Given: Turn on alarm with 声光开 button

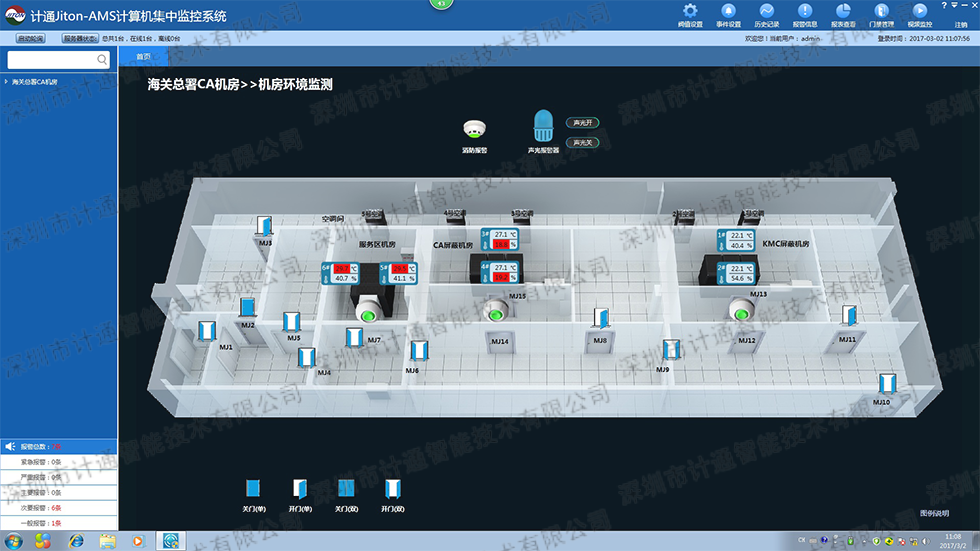Looking at the screenshot, I should (x=583, y=123).
